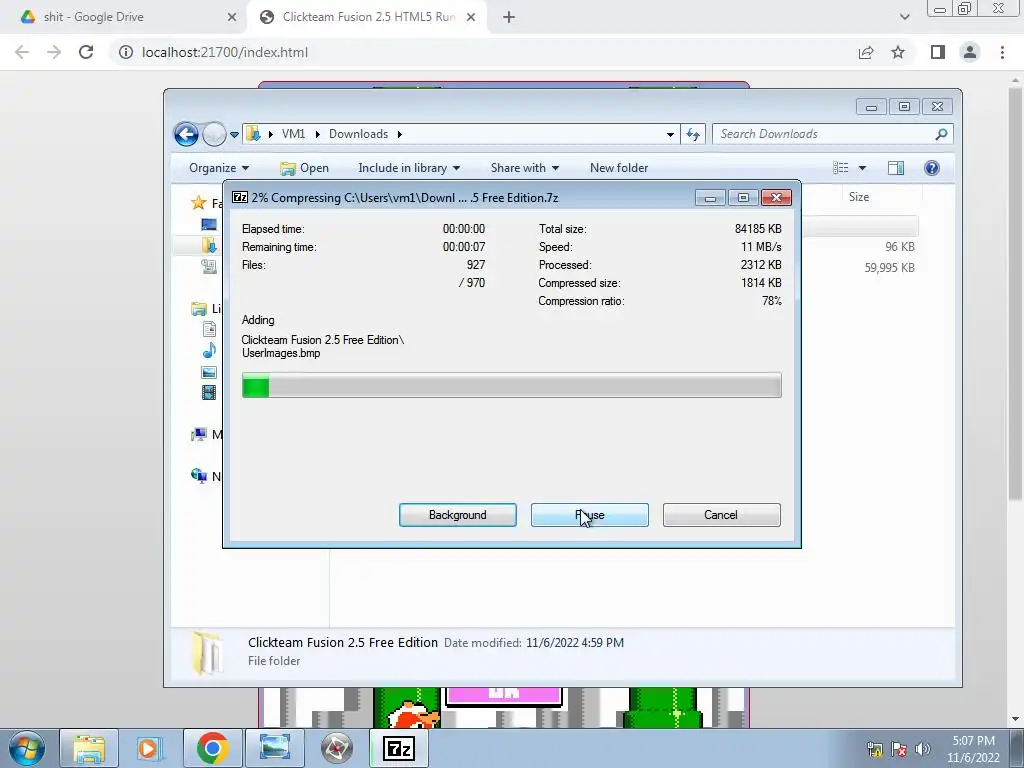Open Chrome from taskbar

212,748
